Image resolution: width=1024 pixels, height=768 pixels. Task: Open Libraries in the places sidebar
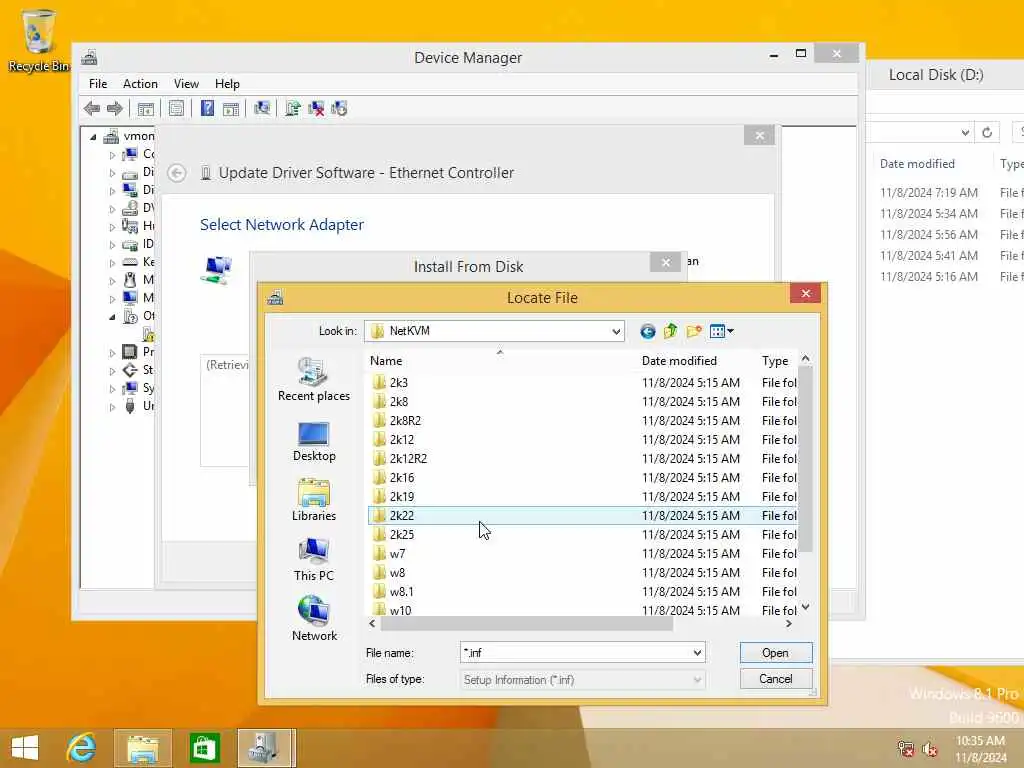(313, 500)
